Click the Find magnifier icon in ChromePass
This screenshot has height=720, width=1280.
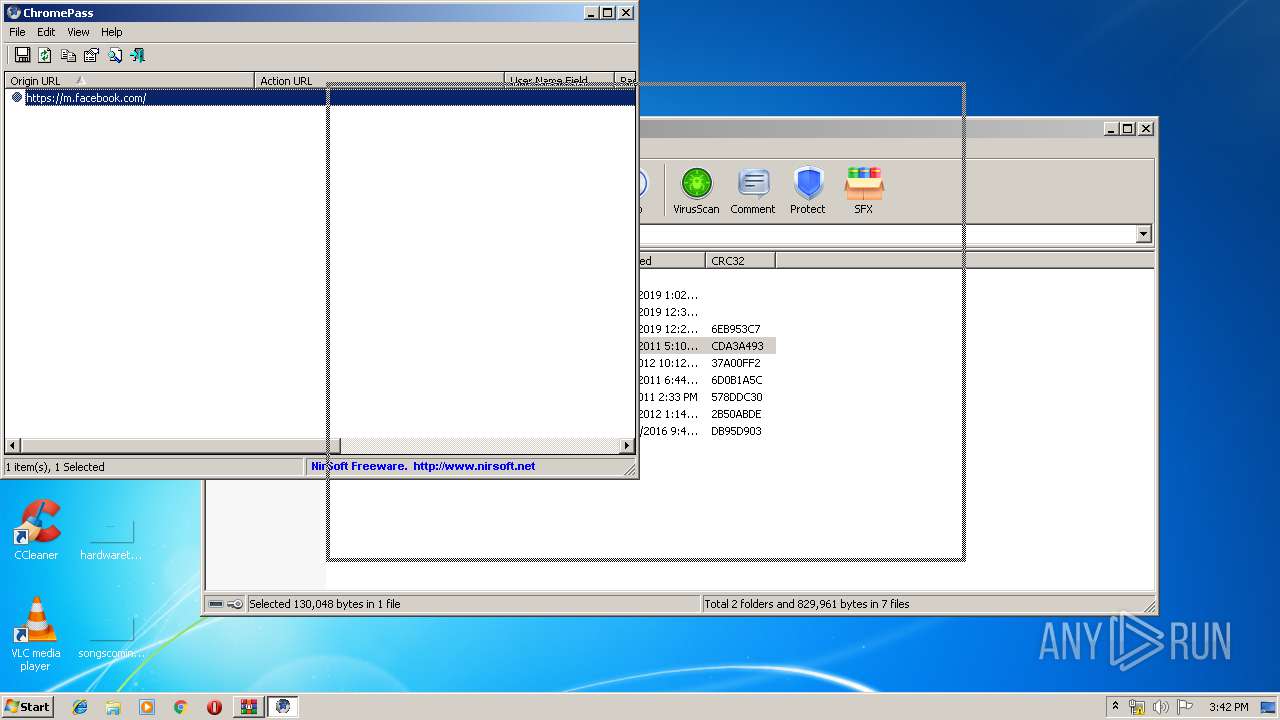[x=115, y=55]
